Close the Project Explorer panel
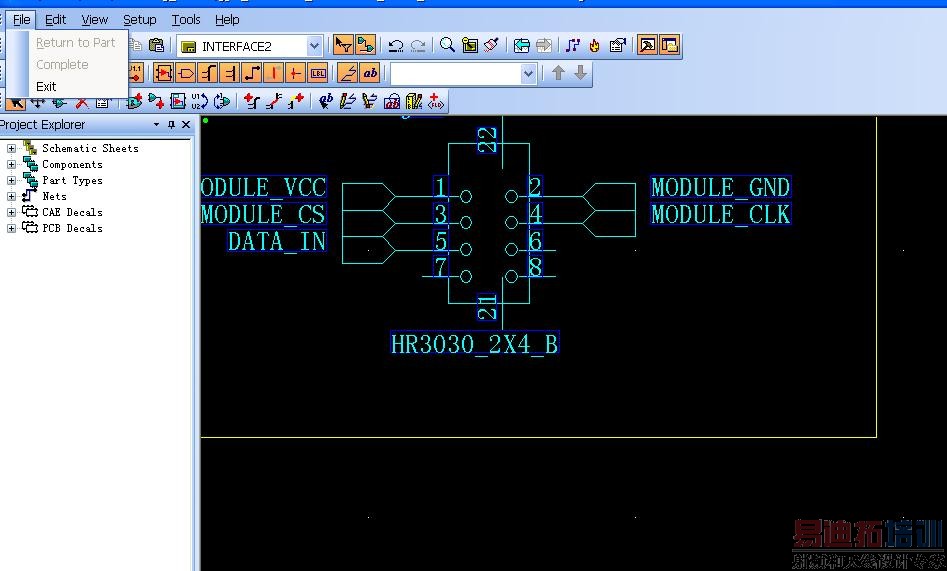The width and height of the screenshot is (947, 571). pyautogui.click(x=186, y=124)
